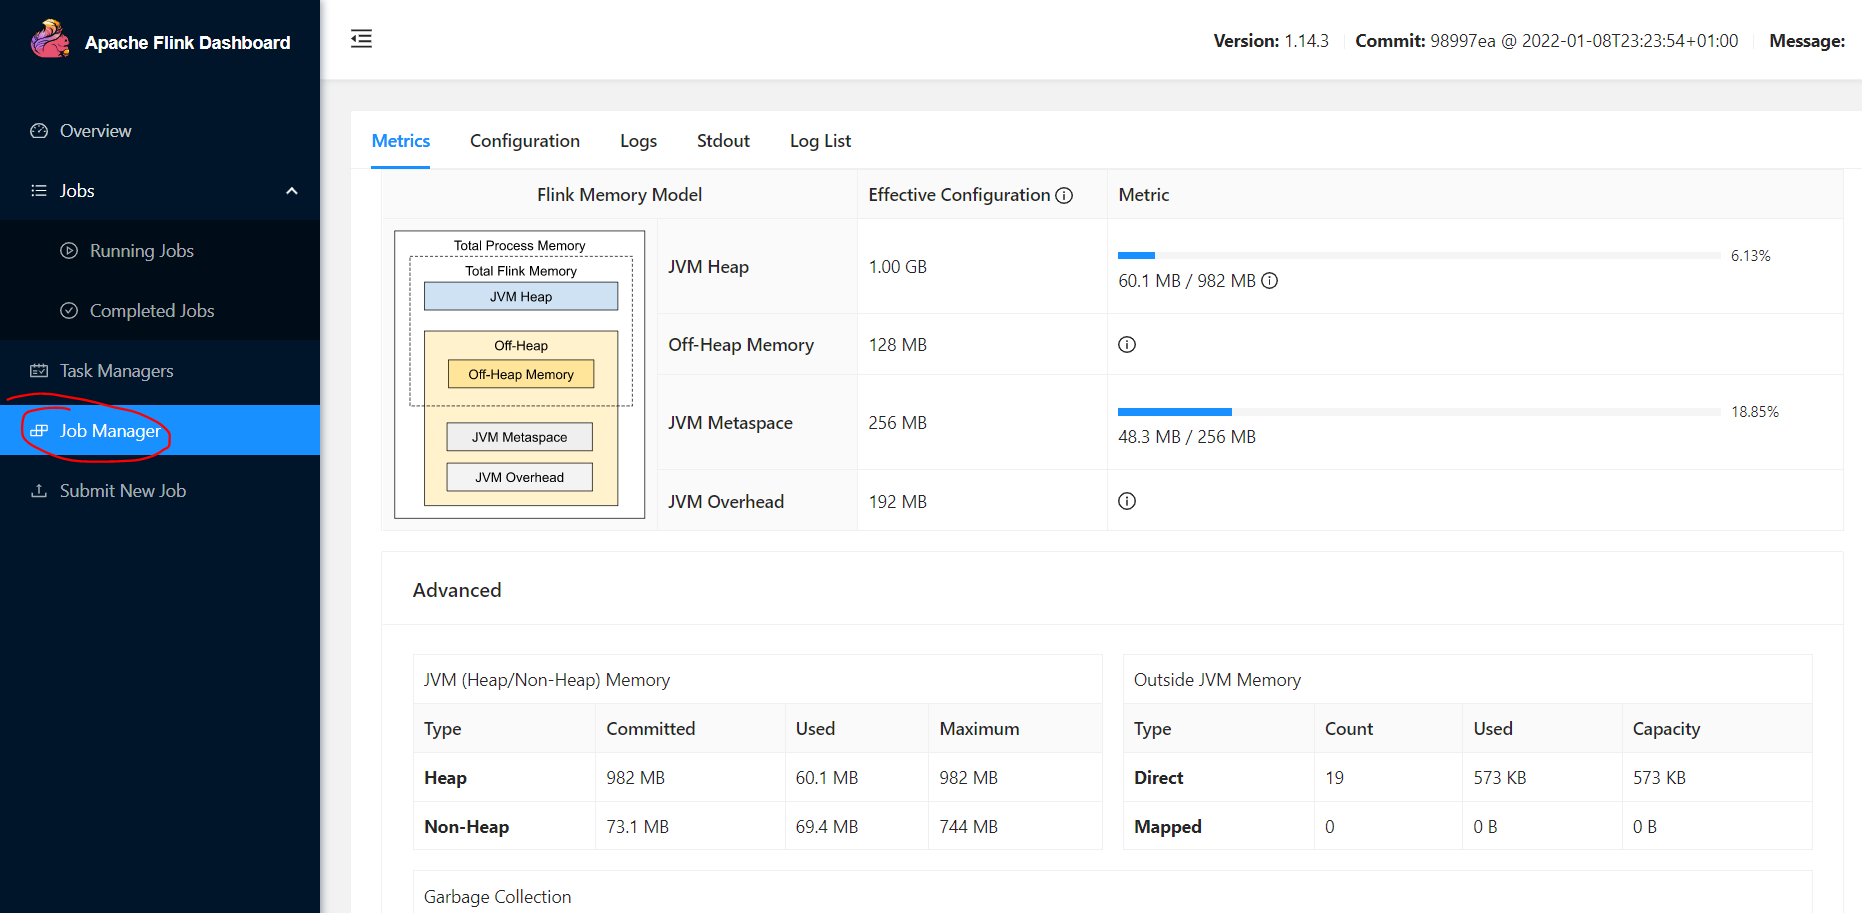Click the Task Managers schedule icon
The image size is (1862, 913).
39,371
